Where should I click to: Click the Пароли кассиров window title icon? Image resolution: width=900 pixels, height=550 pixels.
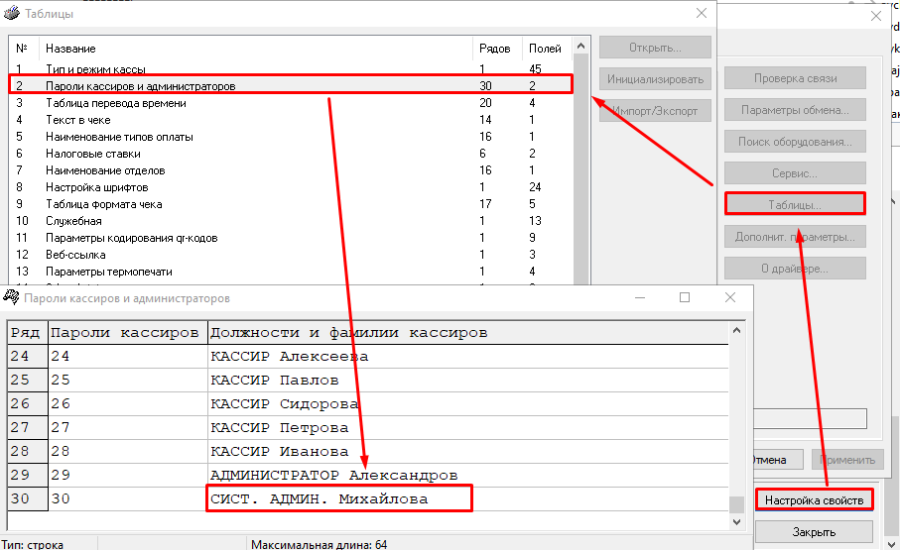coord(11,297)
